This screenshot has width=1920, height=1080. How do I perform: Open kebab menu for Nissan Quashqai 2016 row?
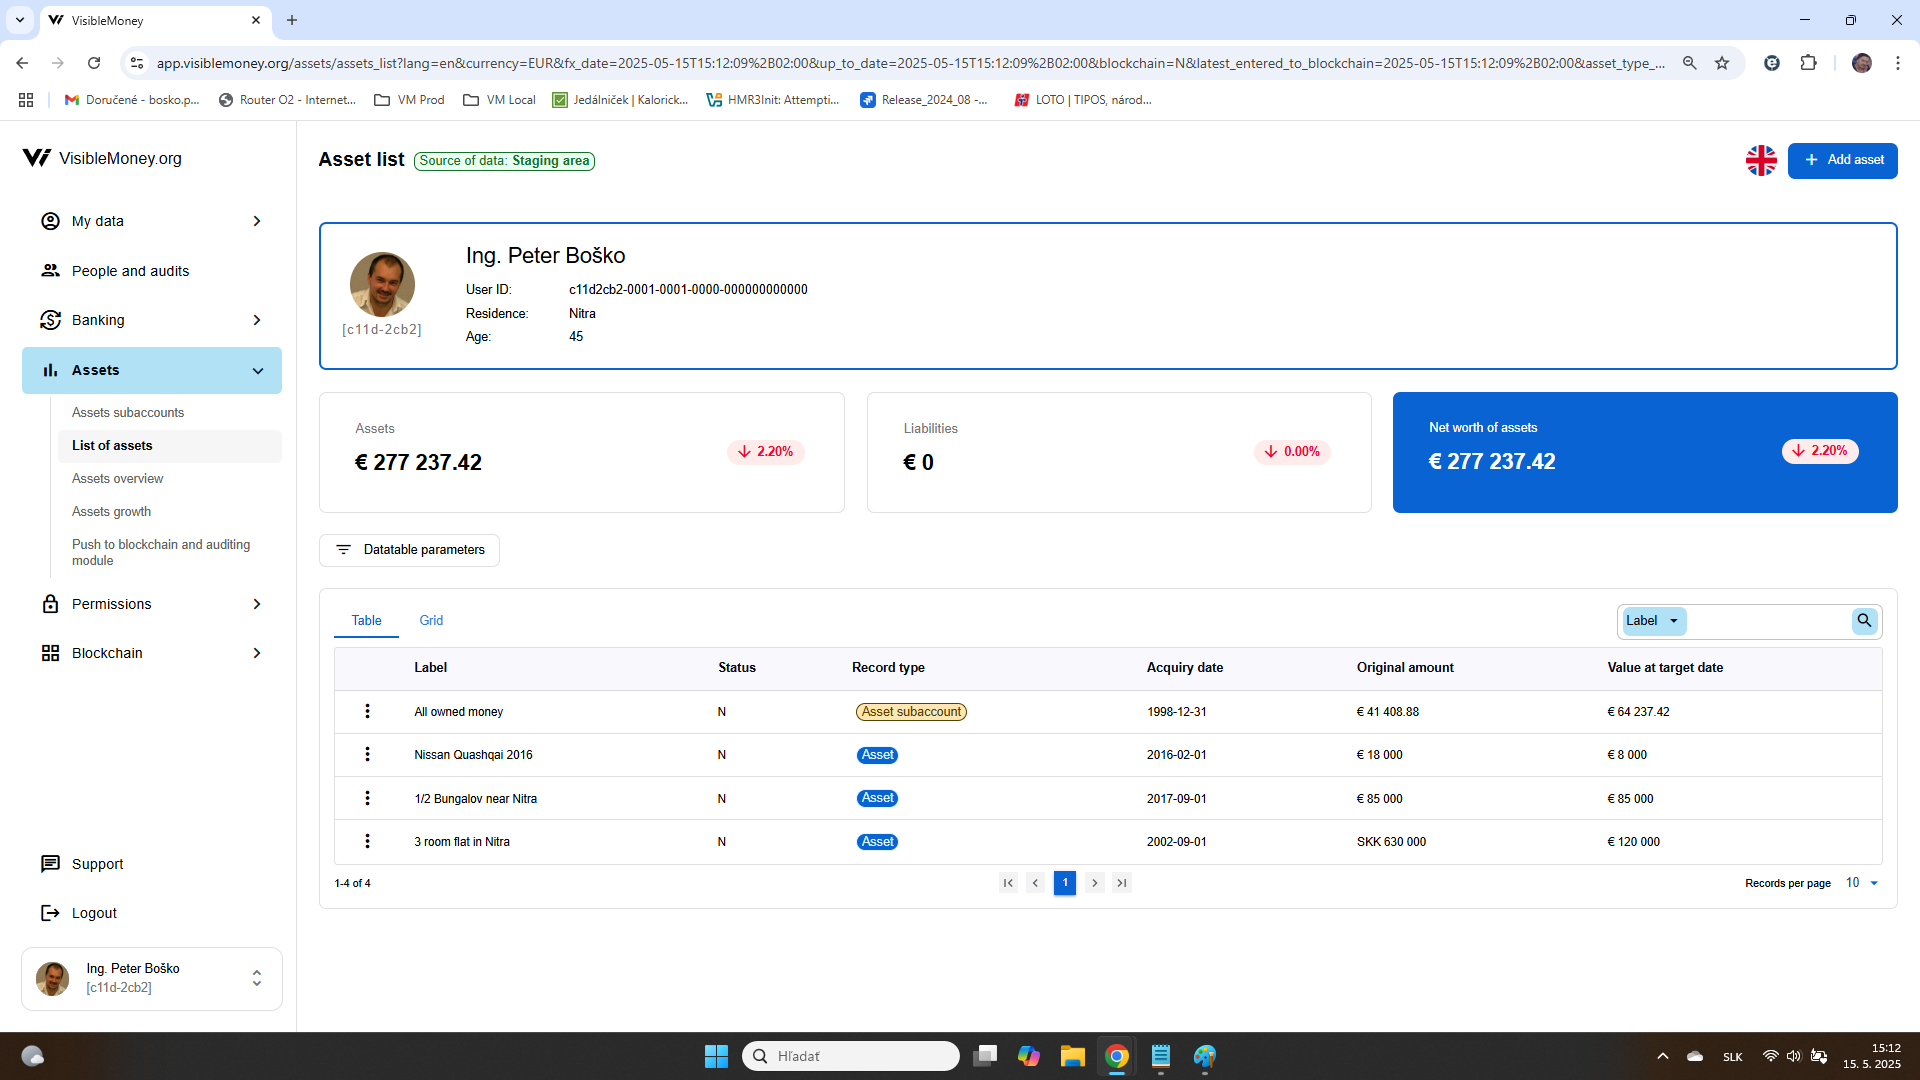tap(367, 754)
